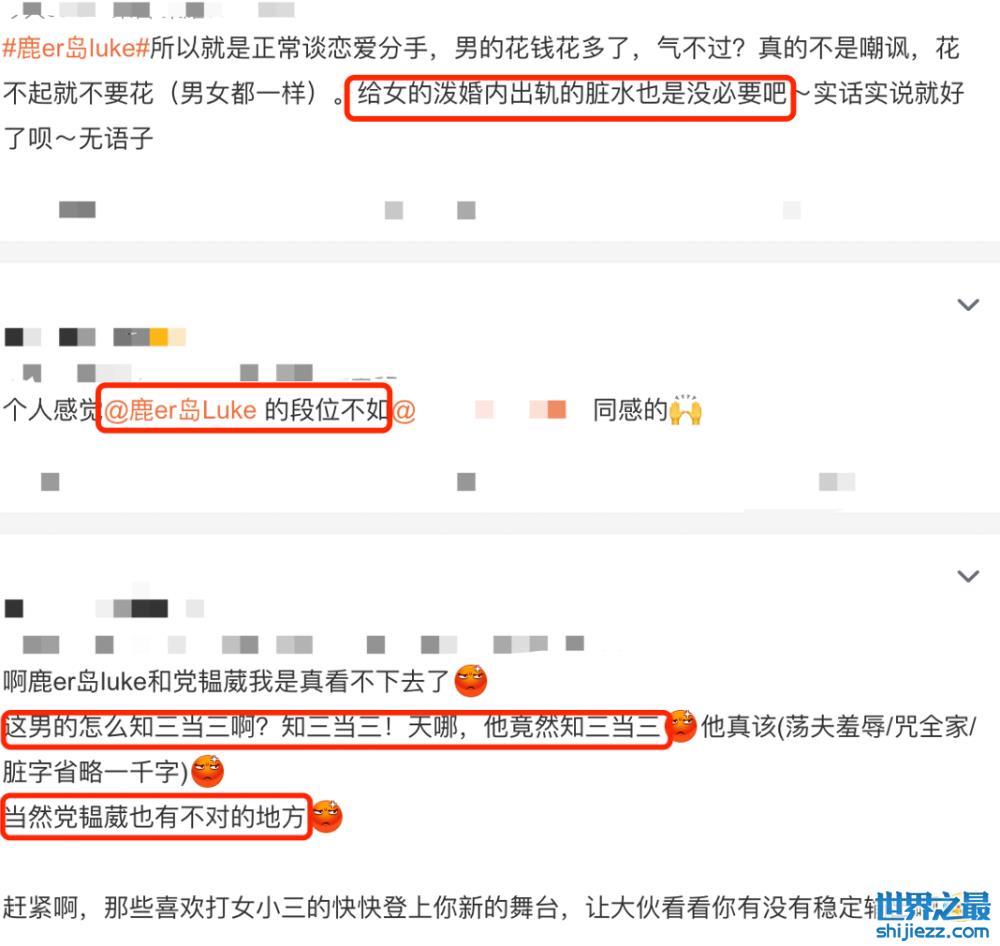Open the #鹿er岛luke# hashtag topic
1000x946 pixels.
pyautogui.click(x=76, y=48)
